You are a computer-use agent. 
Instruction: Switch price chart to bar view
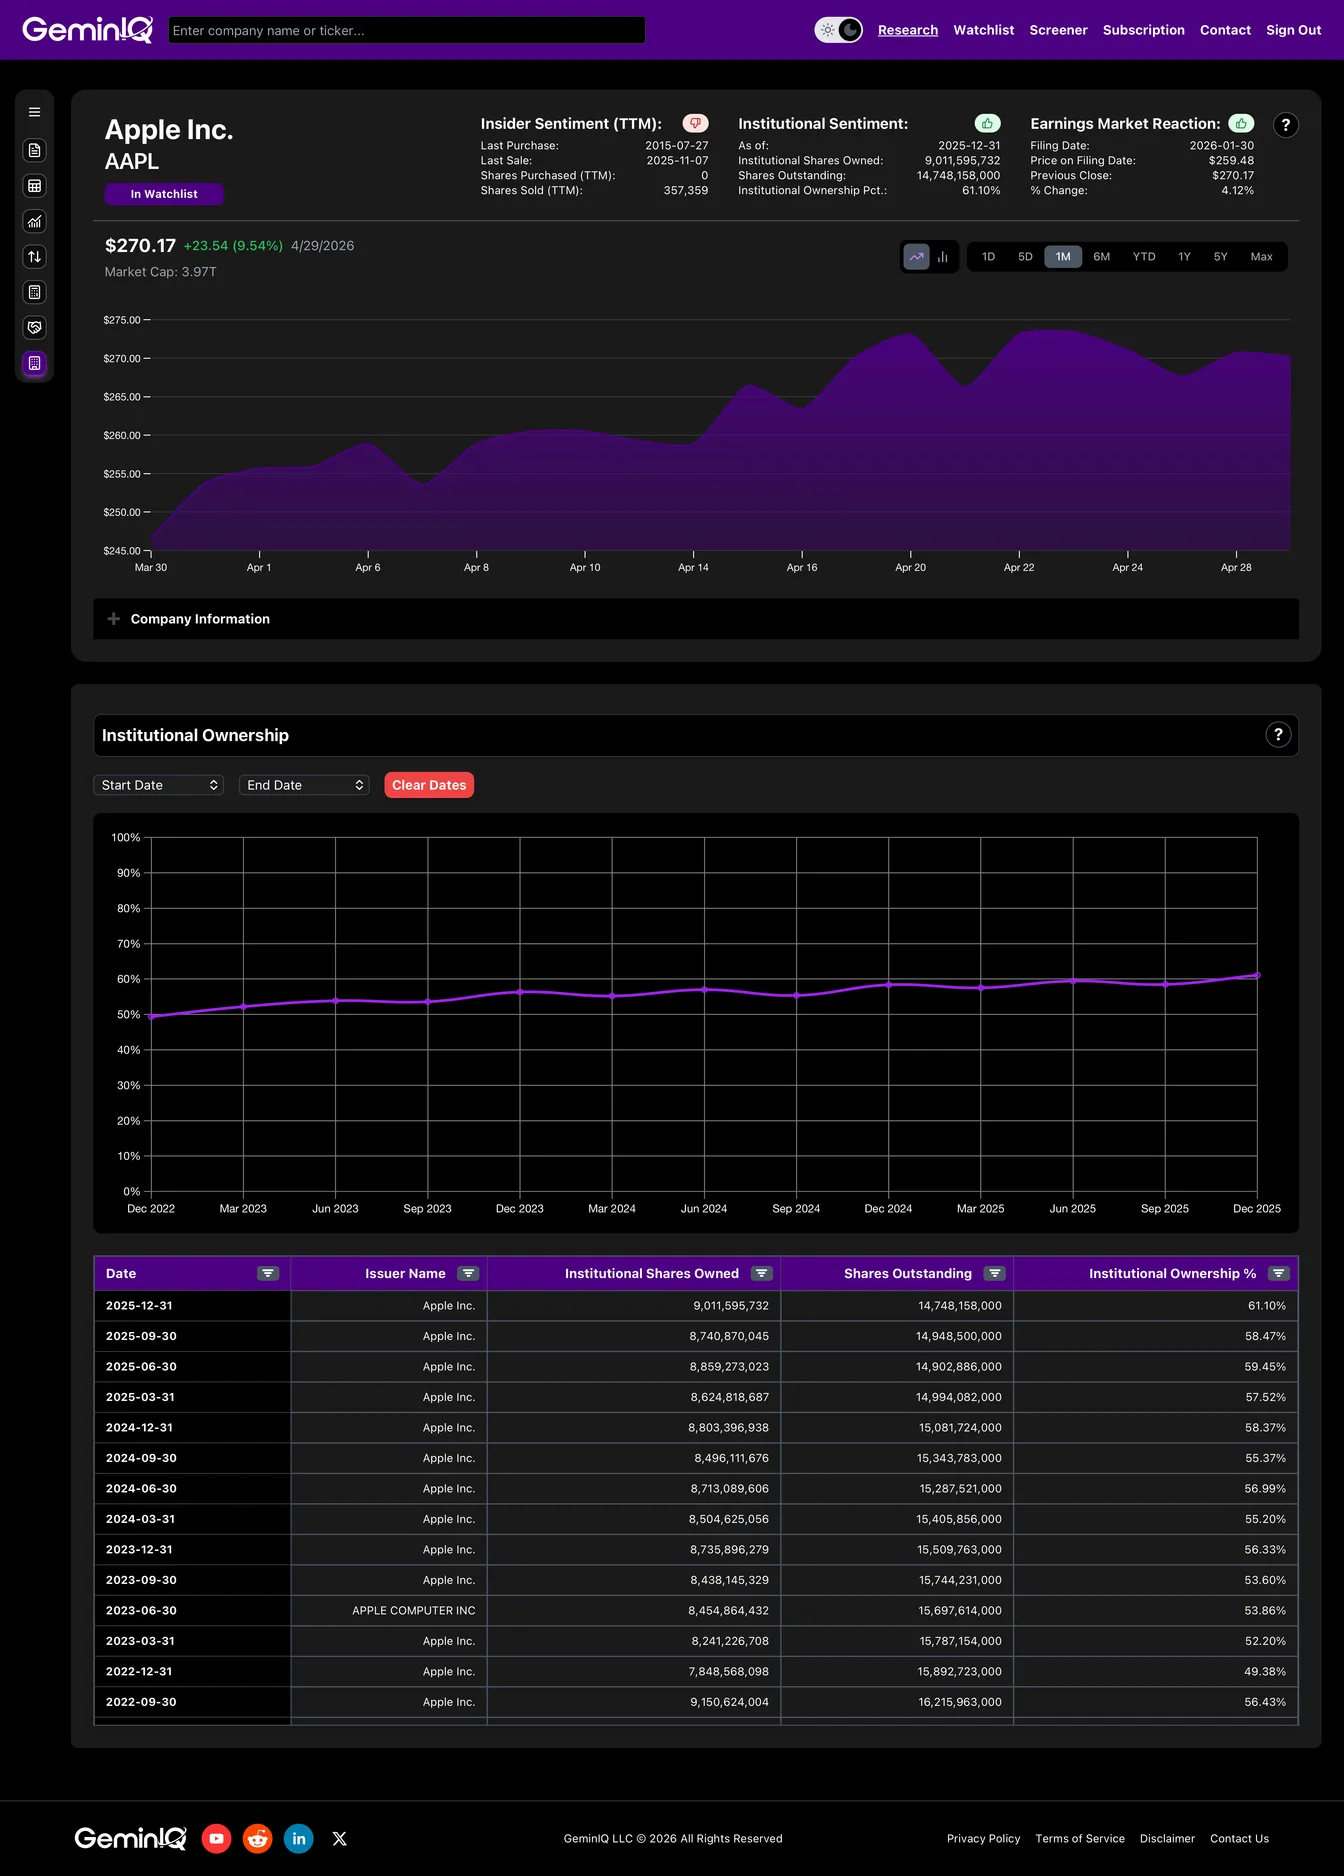point(942,257)
